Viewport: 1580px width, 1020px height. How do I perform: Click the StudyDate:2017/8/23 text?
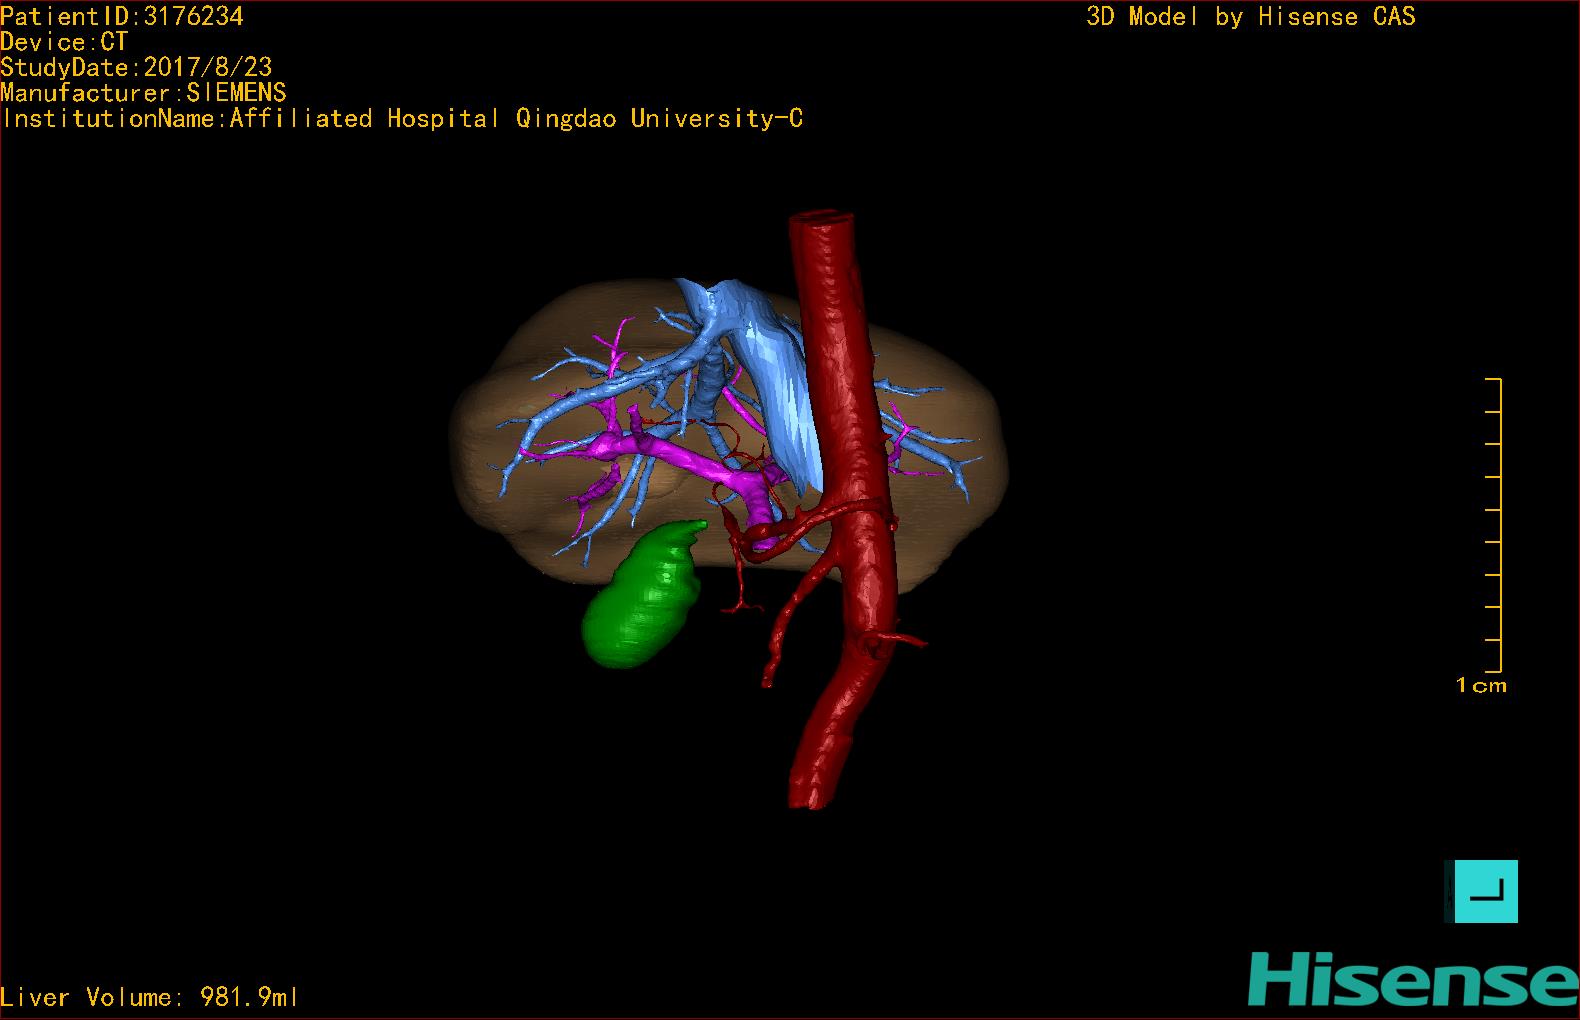click(x=136, y=67)
